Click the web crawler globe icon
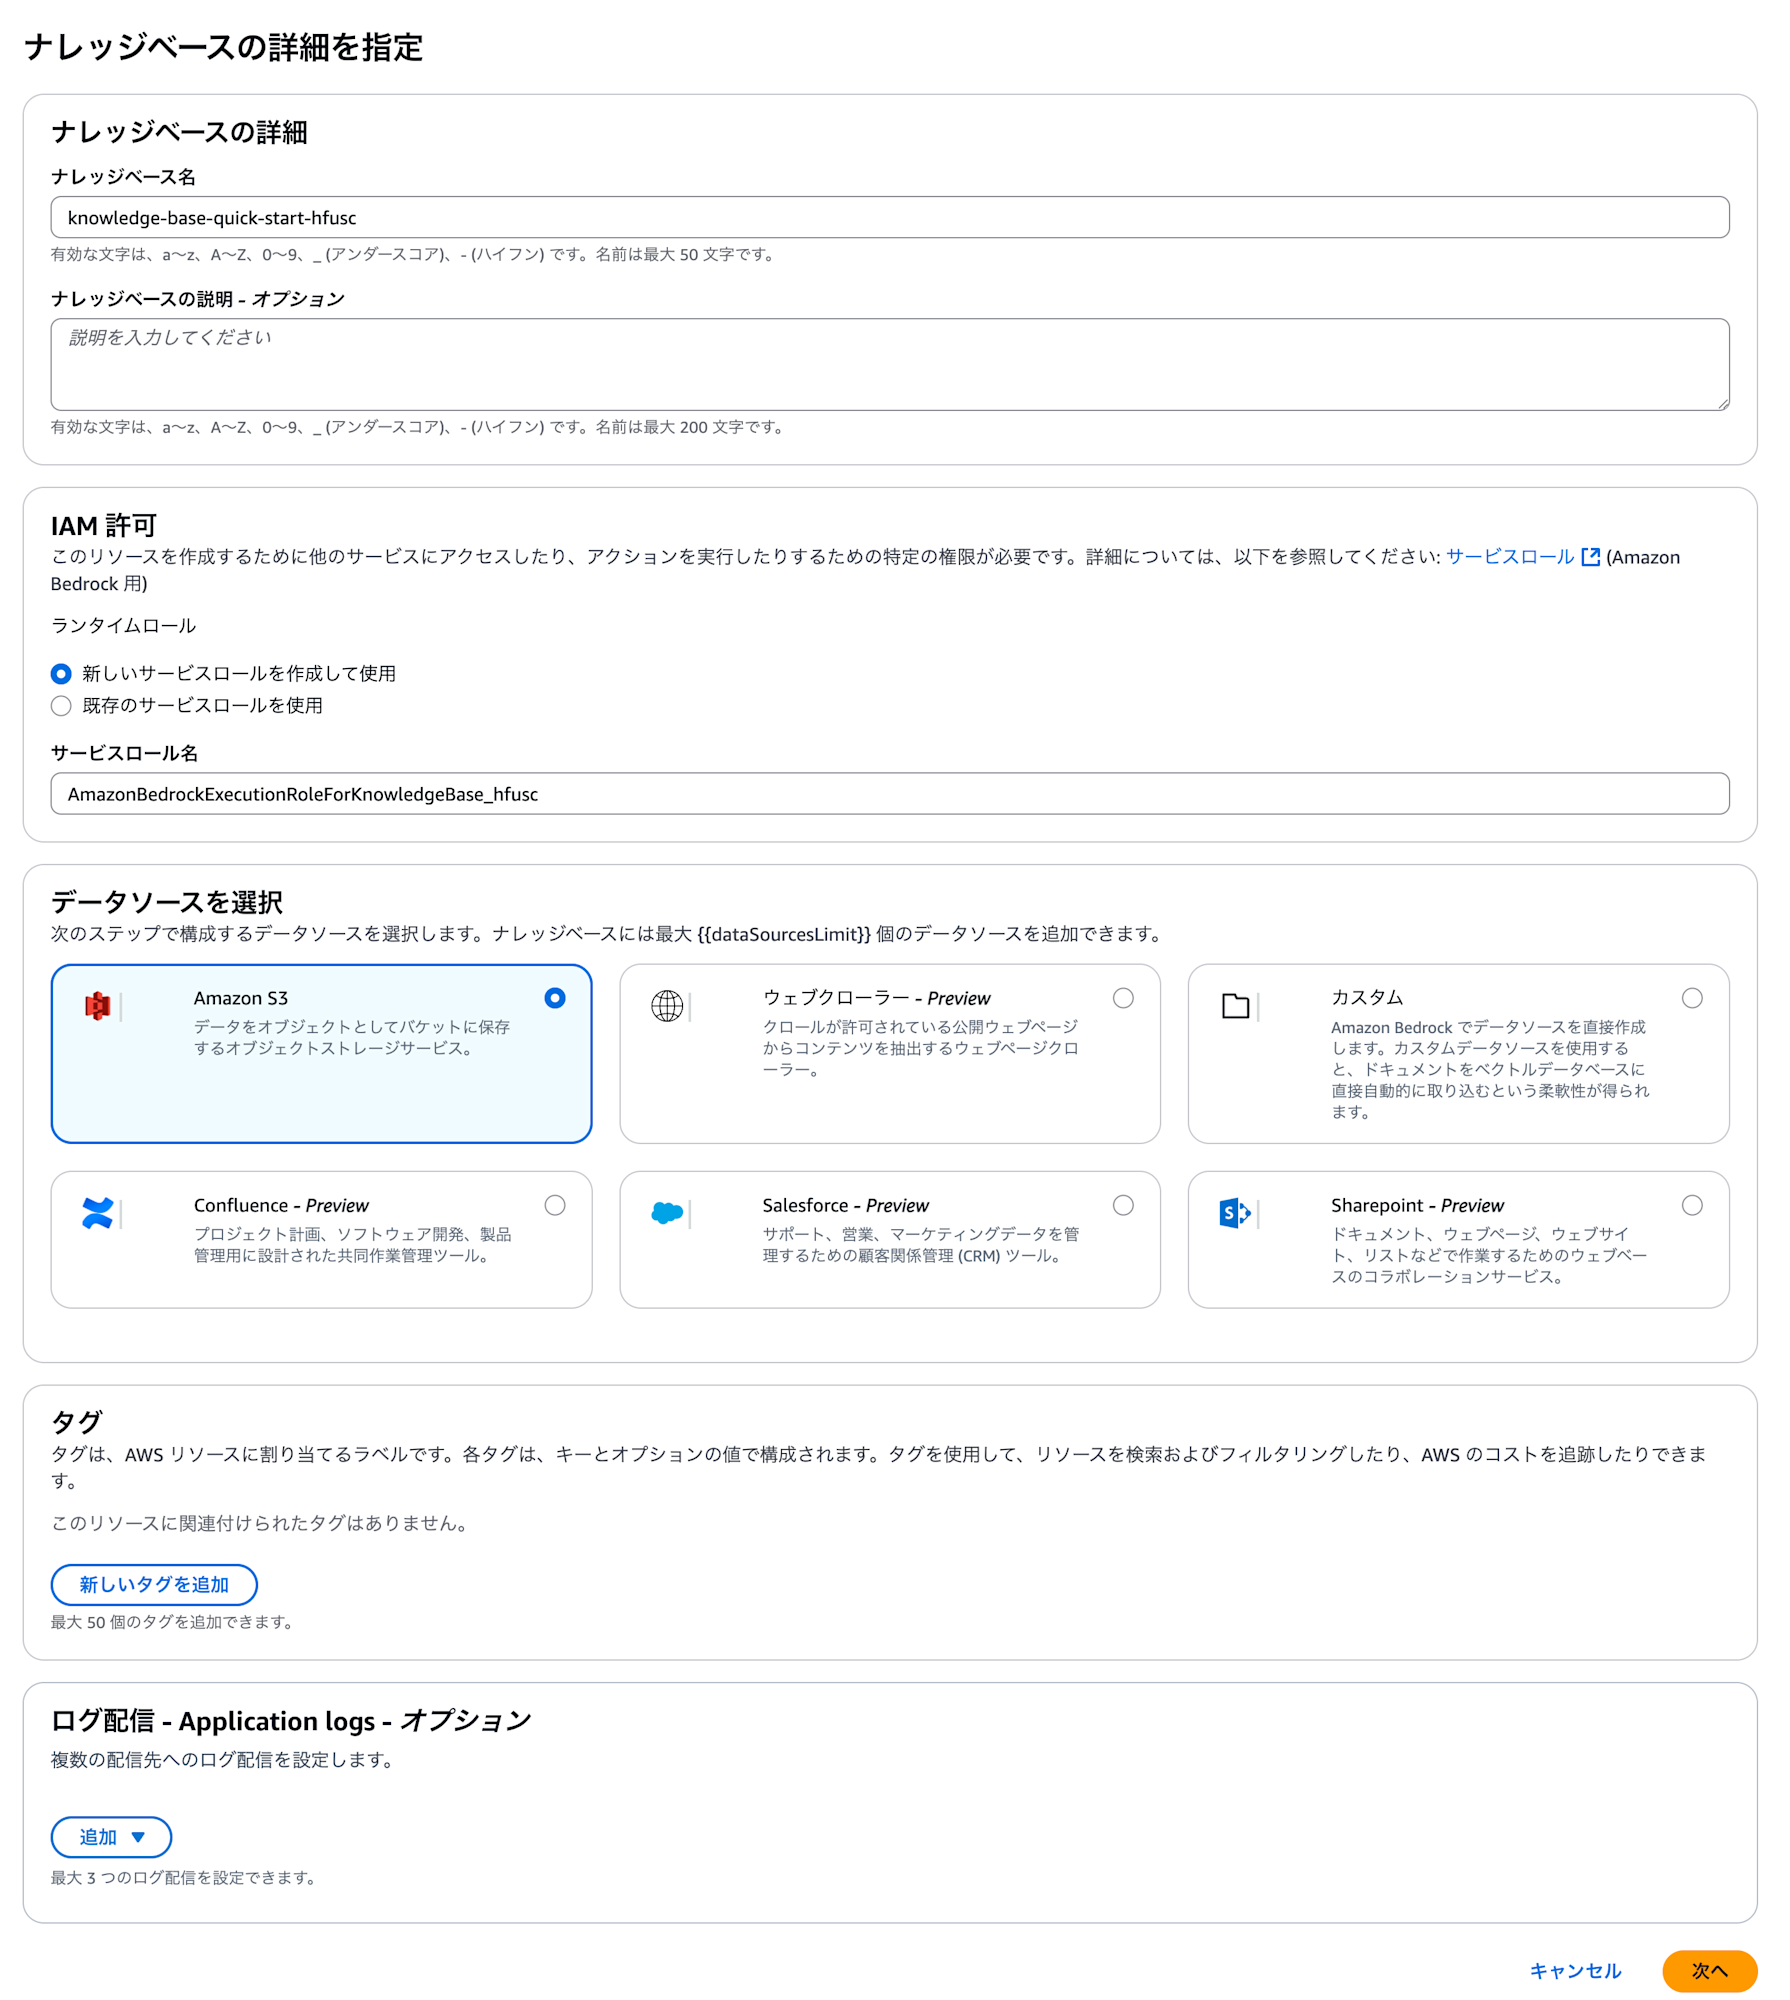The width and height of the screenshot is (1790, 2000). [x=667, y=1006]
